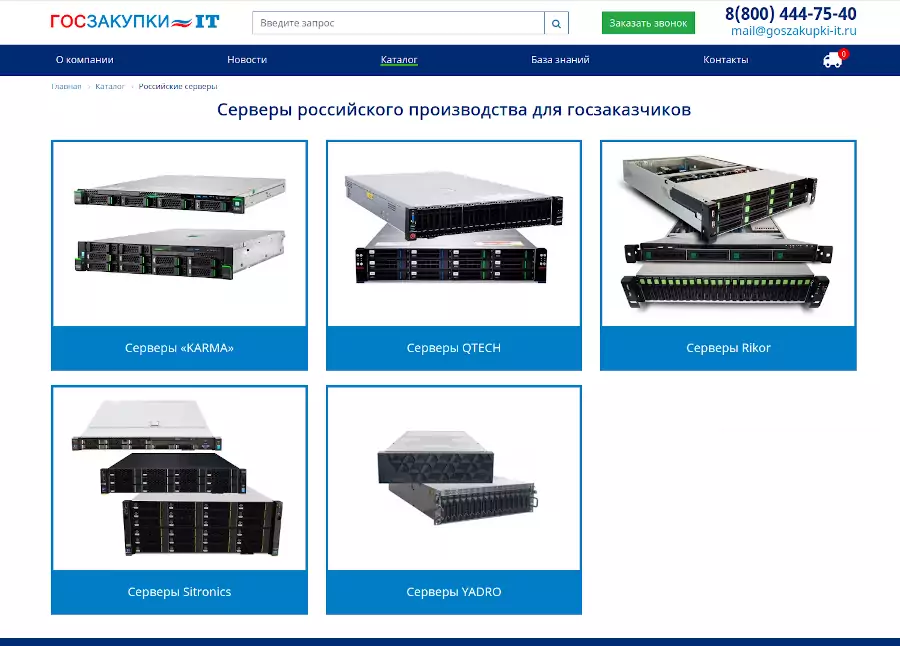Open the Серверы Sitronics category label
The height and width of the screenshot is (646, 900).
[x=179, y=592]
